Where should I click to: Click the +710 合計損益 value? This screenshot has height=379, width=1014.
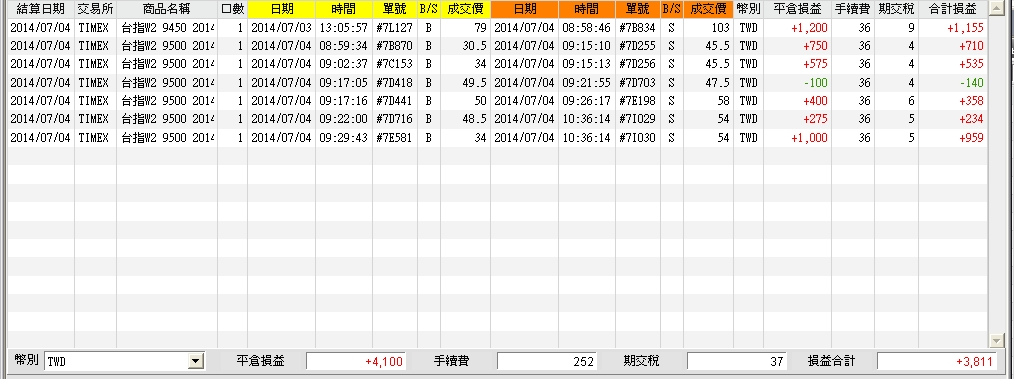coord(971,46)
